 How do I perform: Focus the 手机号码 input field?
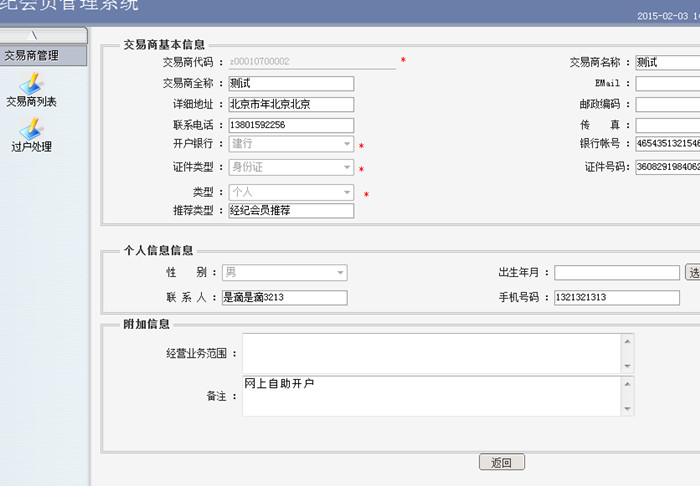click(x=615, y=298)
